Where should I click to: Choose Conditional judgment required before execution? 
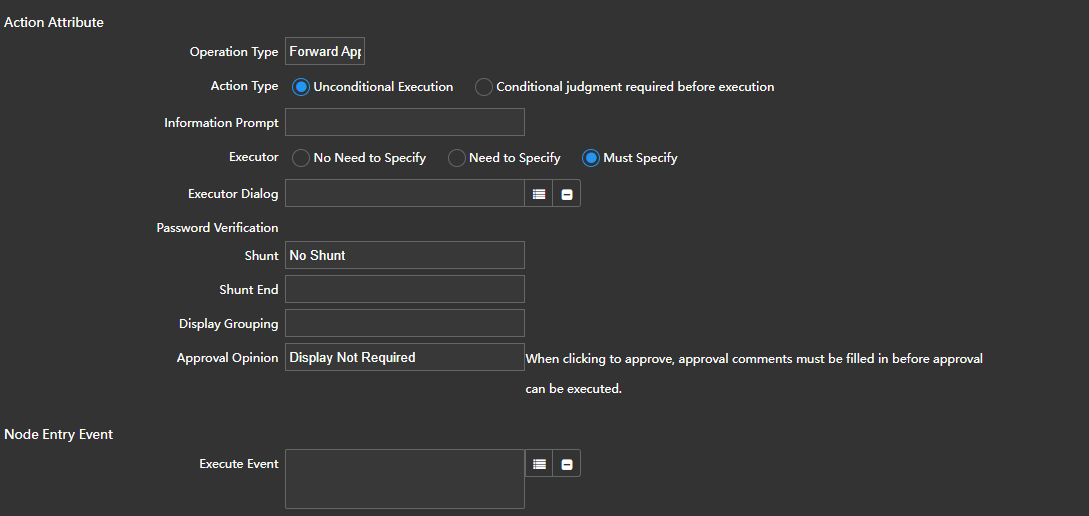[484, 87]
